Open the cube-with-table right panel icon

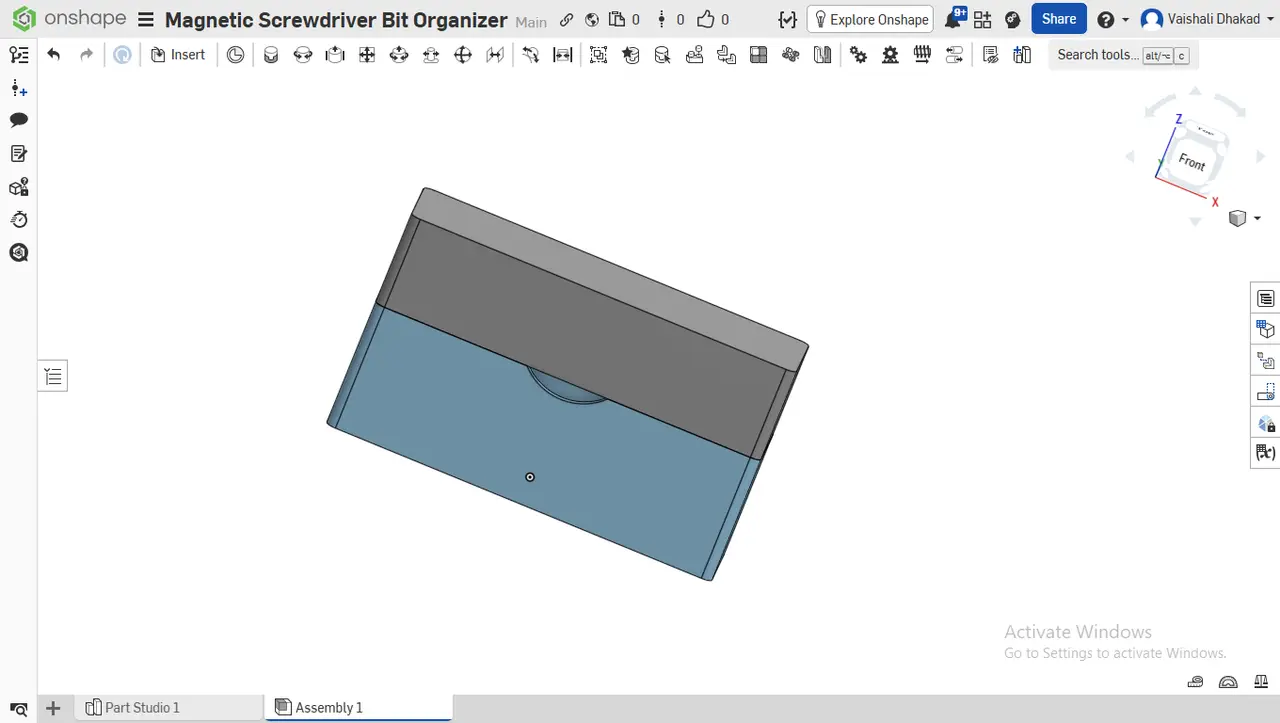pos(1266,329)
